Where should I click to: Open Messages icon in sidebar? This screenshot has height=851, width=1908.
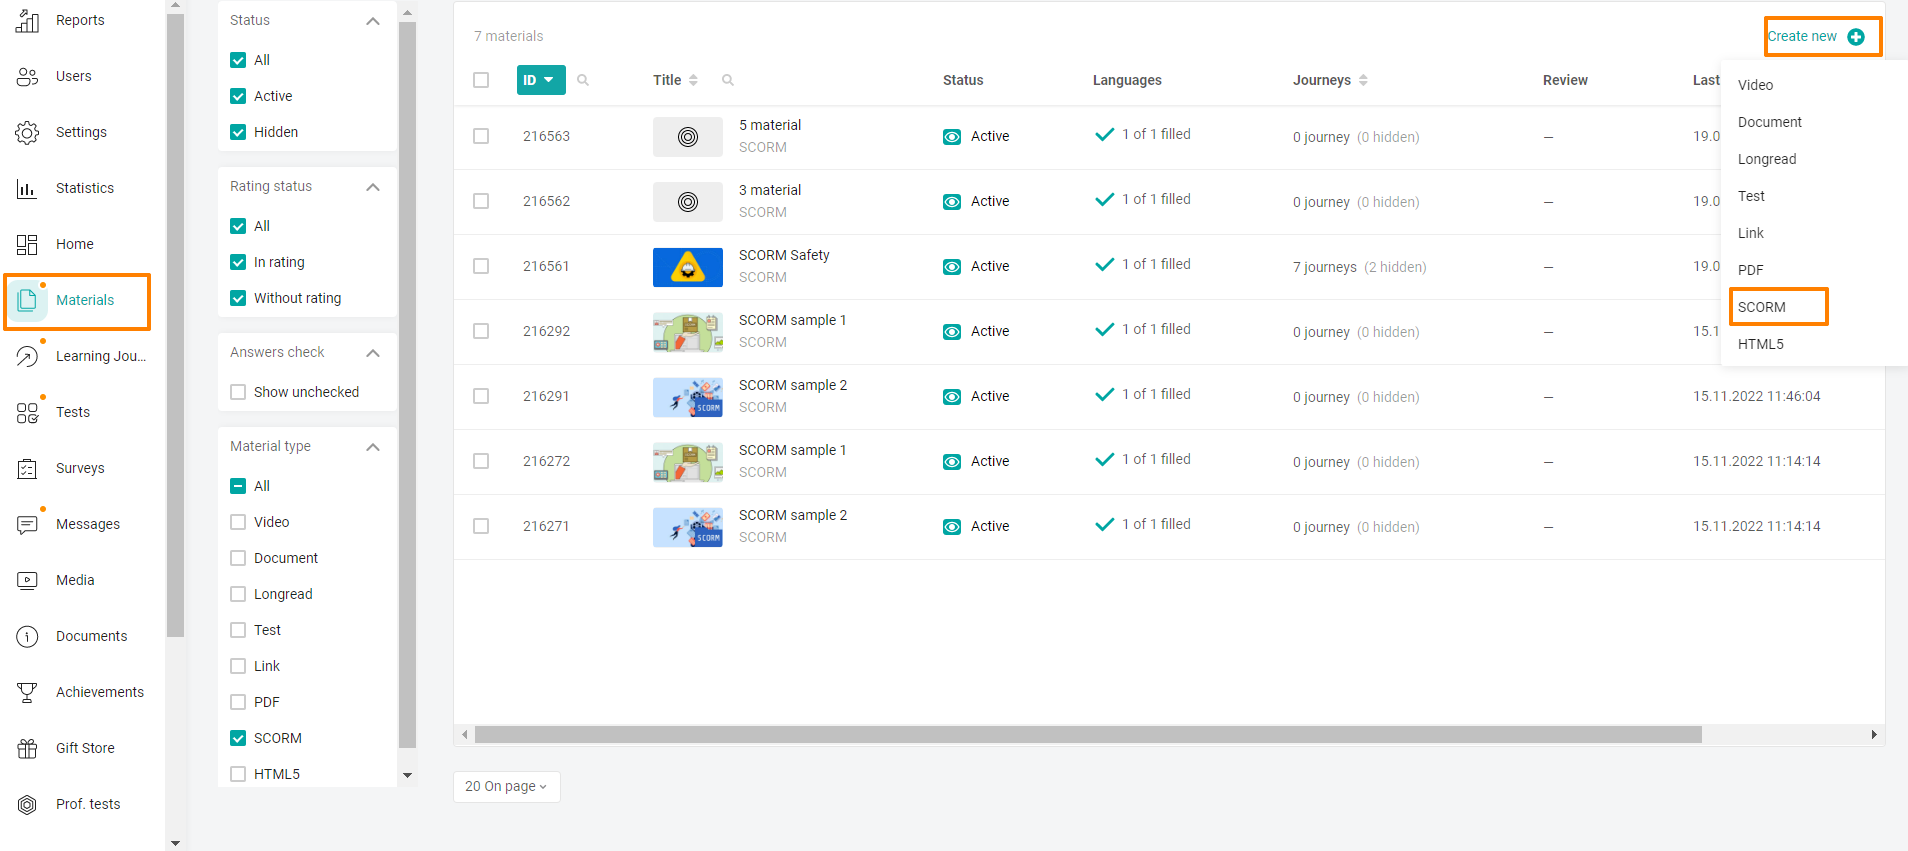point(27,524)
